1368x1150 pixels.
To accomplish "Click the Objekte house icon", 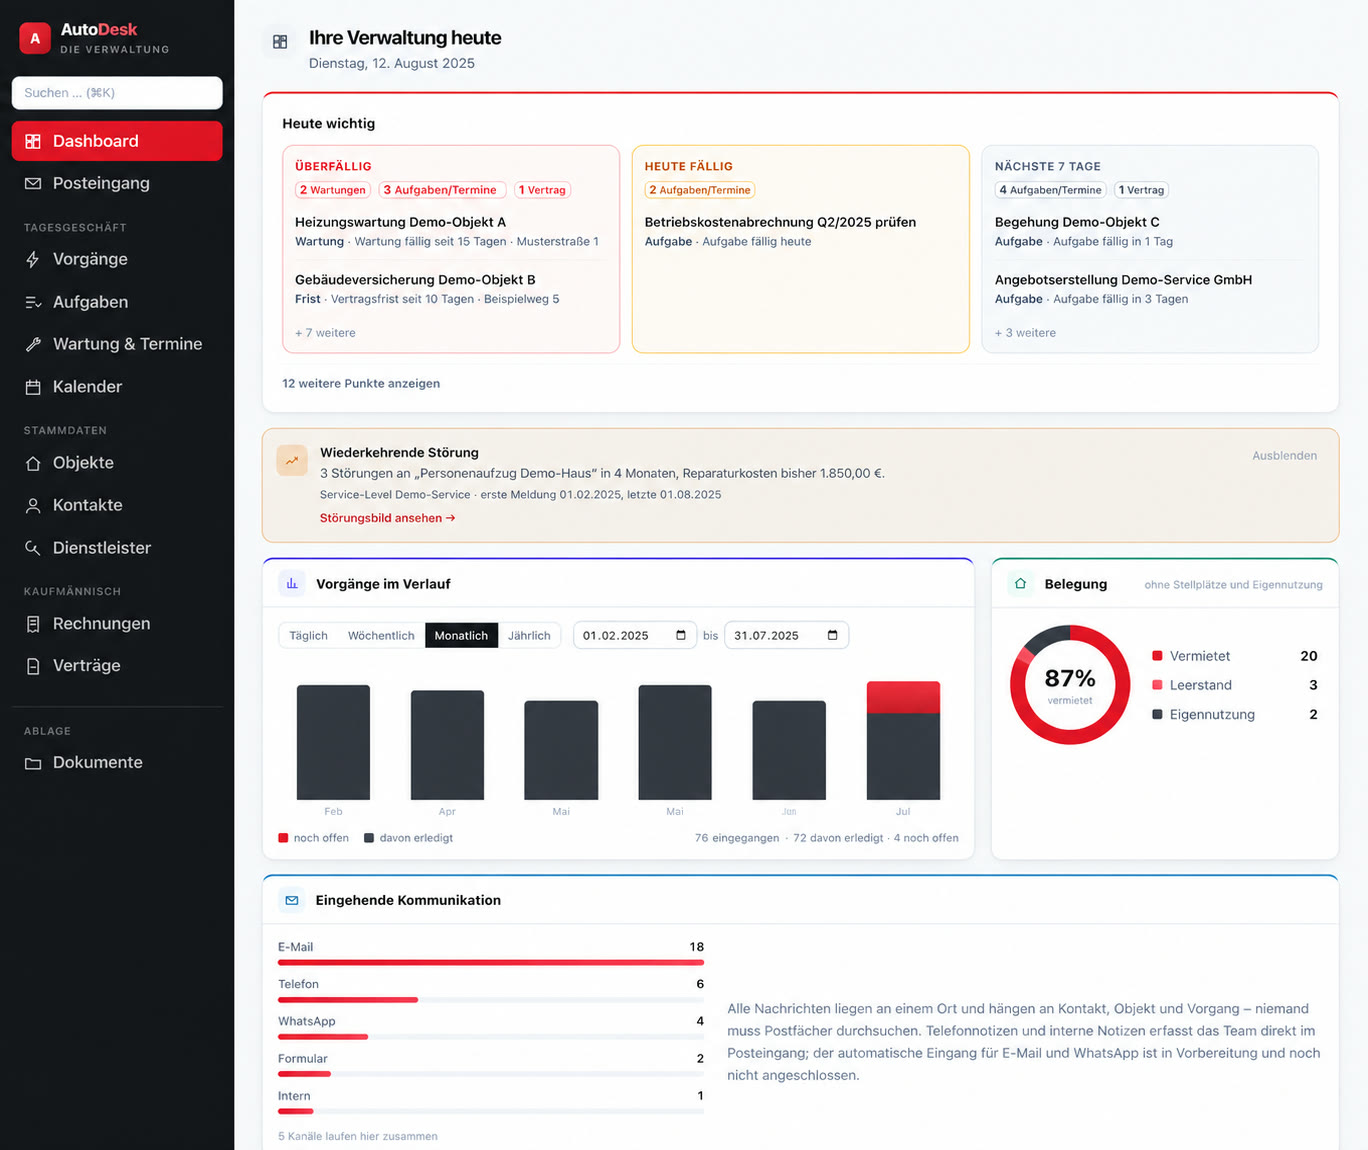I will pyautogui.click(x=33, y=463).
